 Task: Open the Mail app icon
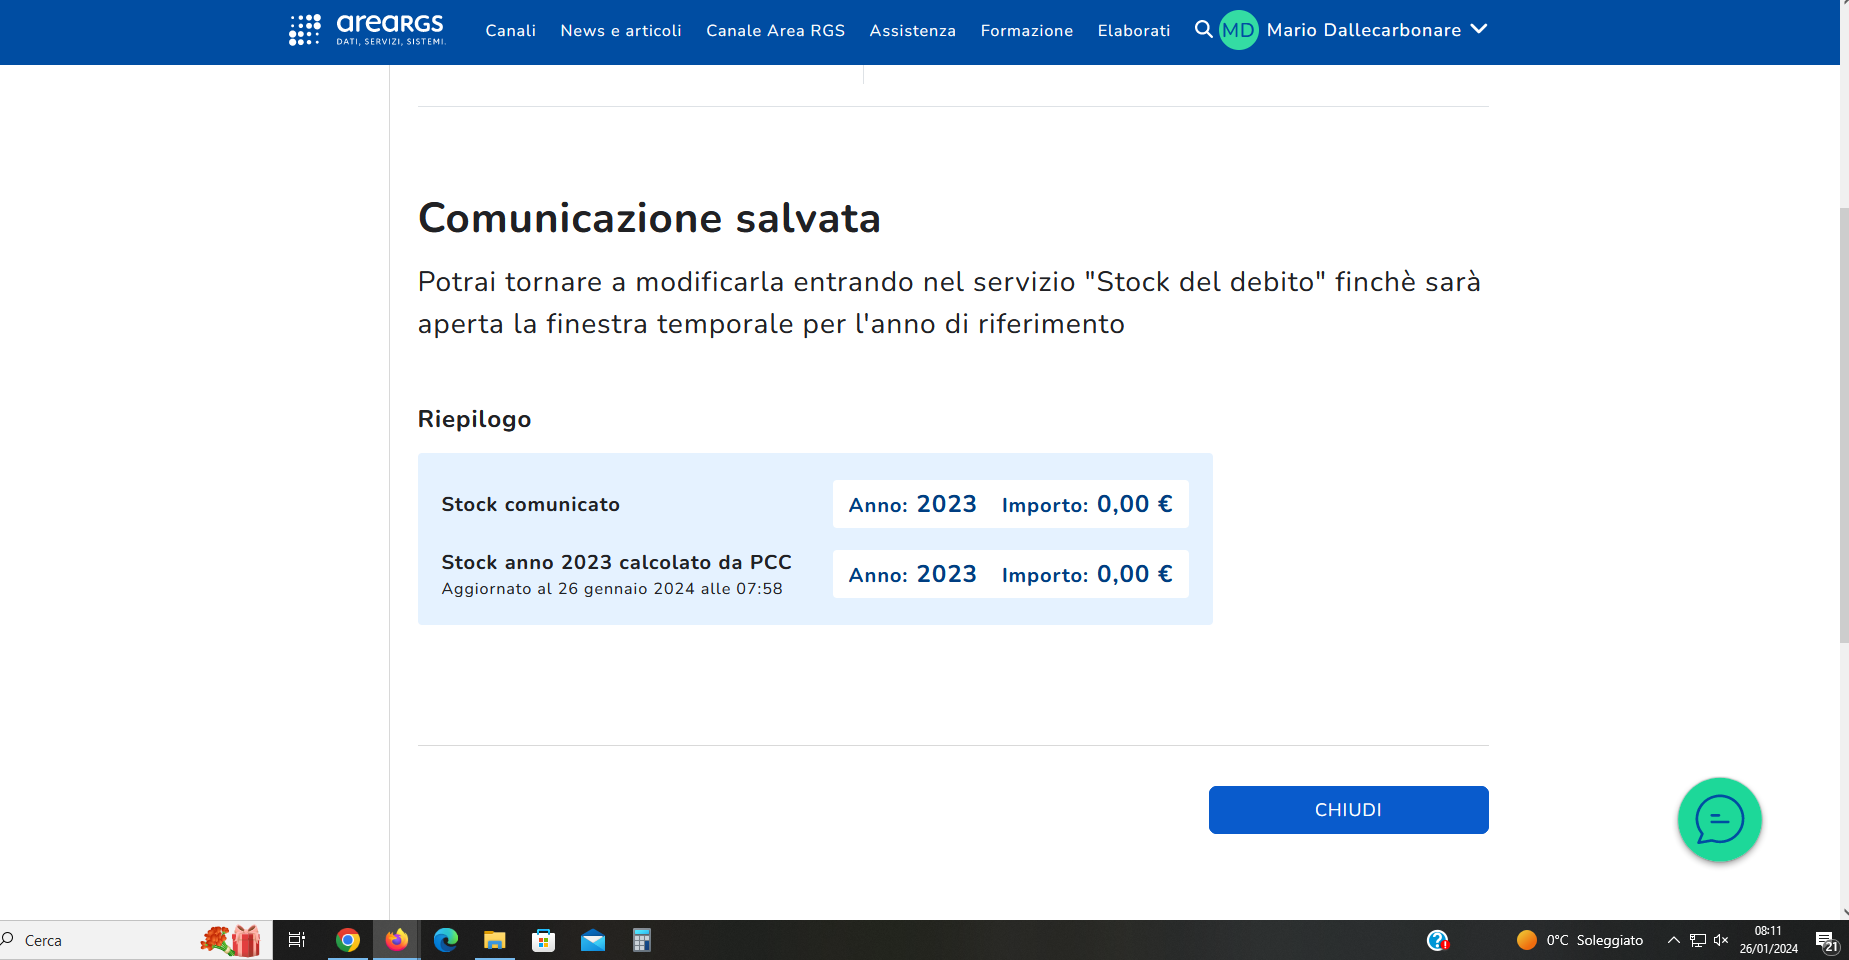pyautogui.click(x=593, y=940)
